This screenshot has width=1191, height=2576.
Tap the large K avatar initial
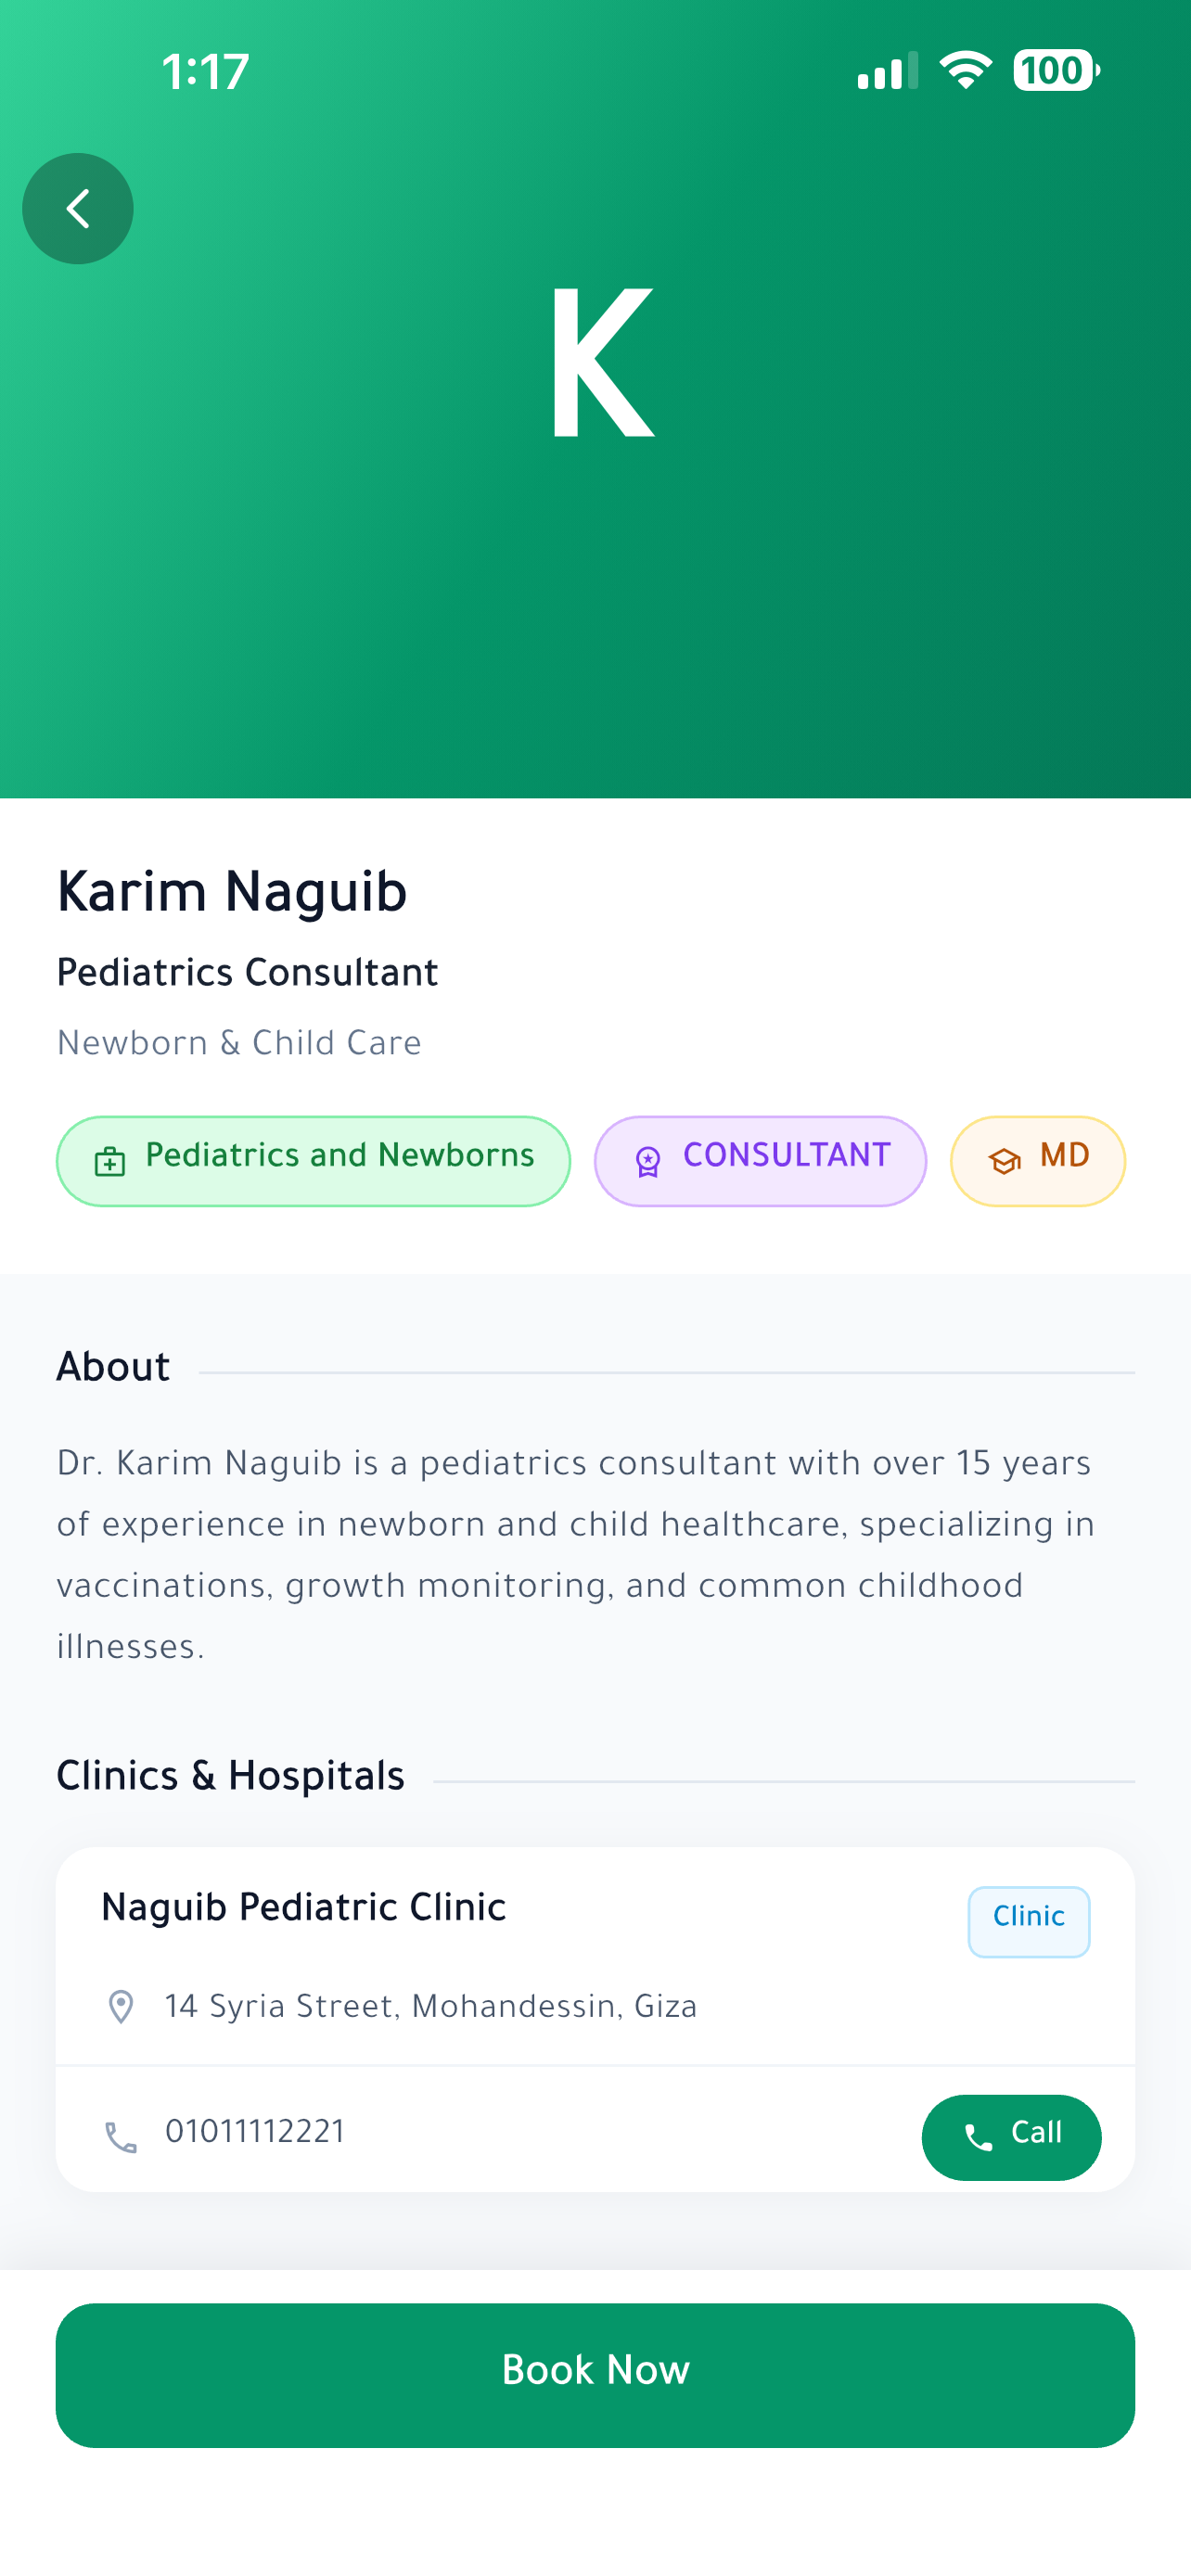point(601,364)
